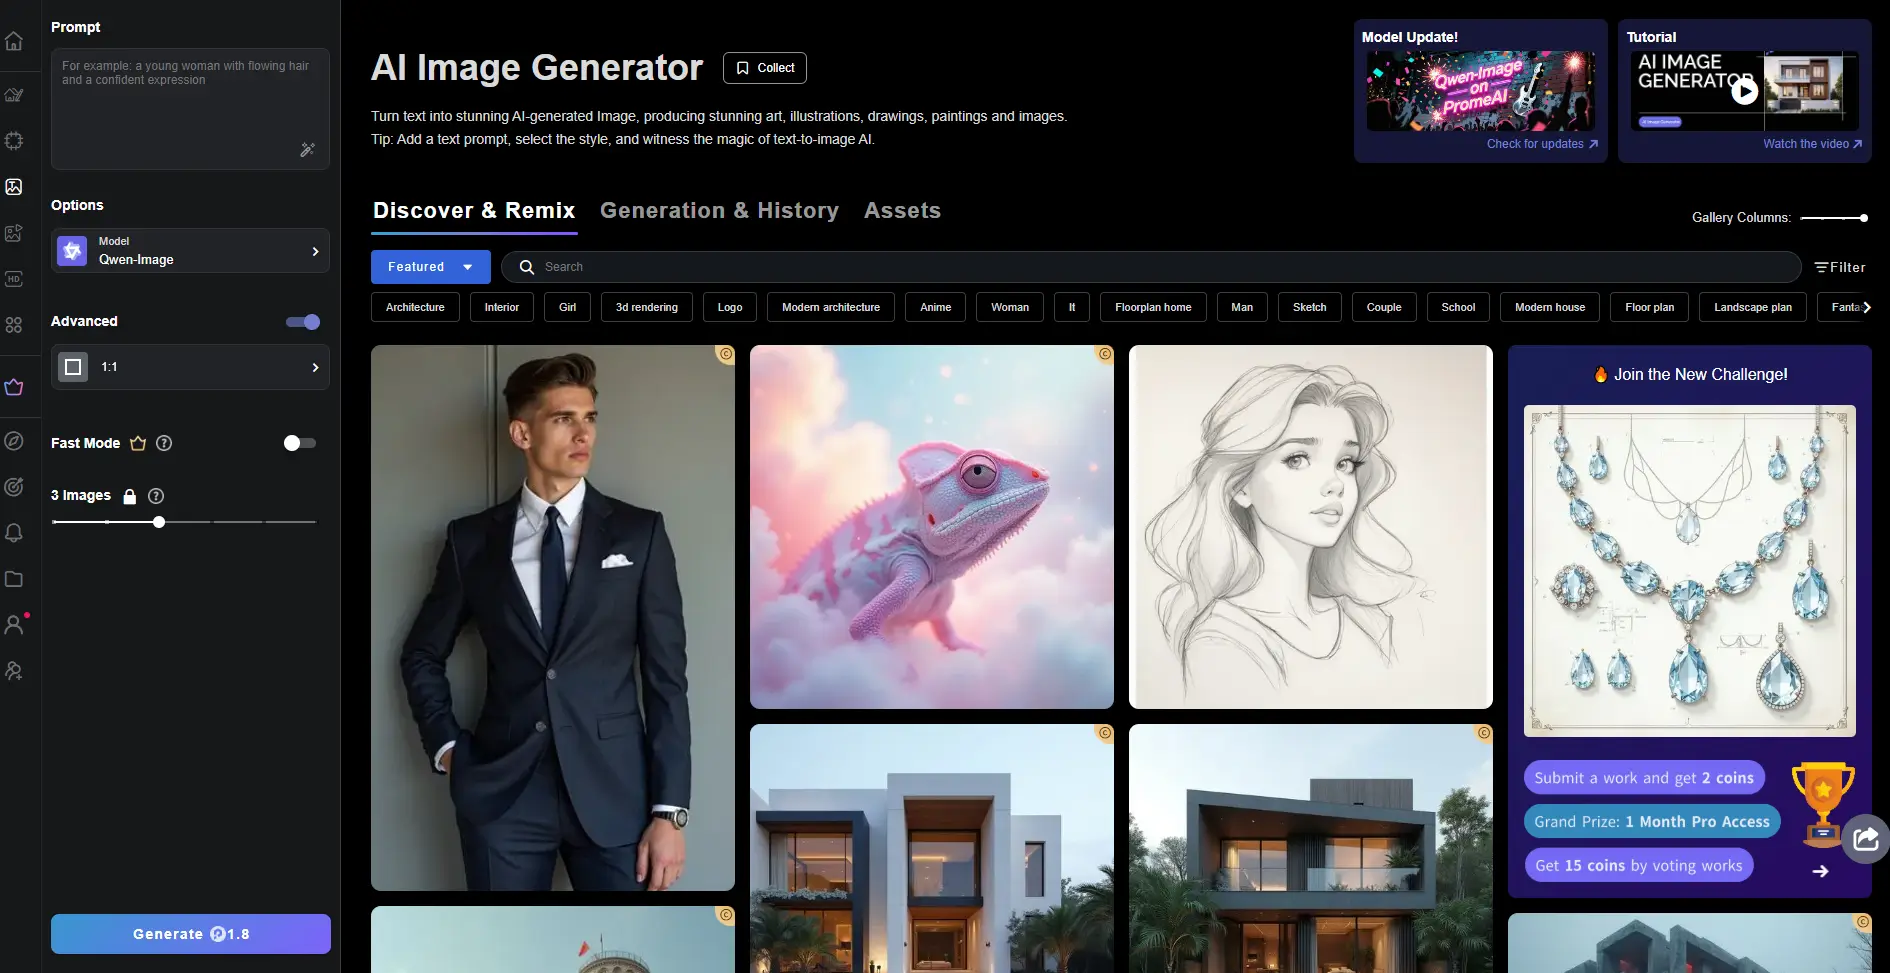Viewport: 1890px width, 973px height.
Task: Open the folder icon in sidebar
Action: point(14,579)
